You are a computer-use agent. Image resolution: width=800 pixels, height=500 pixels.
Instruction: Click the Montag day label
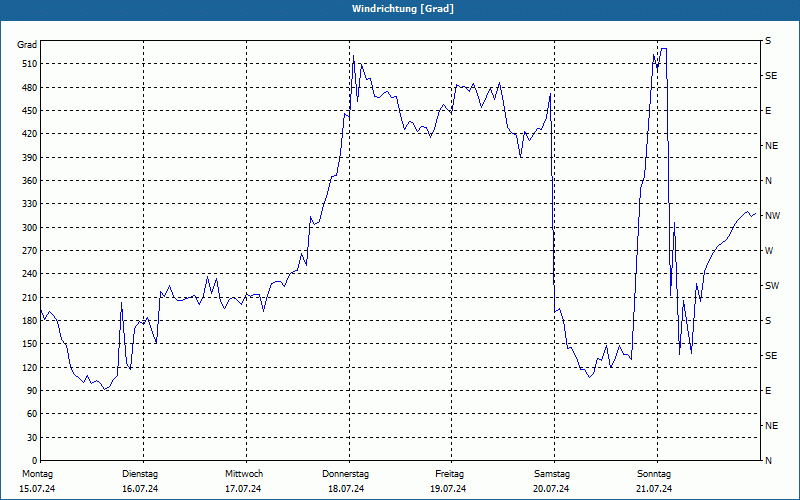tap(37, 474)
